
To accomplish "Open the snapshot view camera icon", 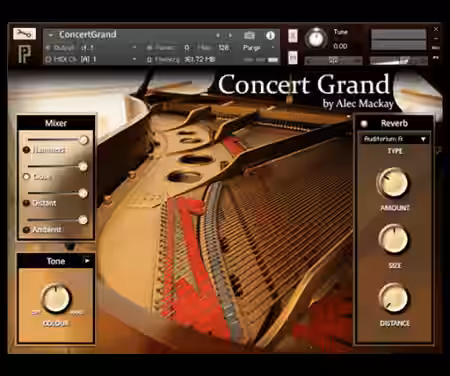I will [x=249, y=35].
